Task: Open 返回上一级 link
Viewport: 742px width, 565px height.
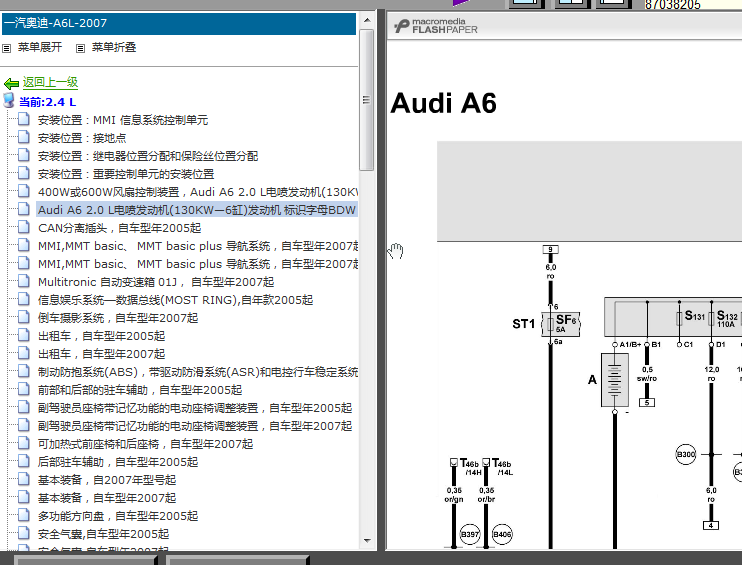Action: 50,82
